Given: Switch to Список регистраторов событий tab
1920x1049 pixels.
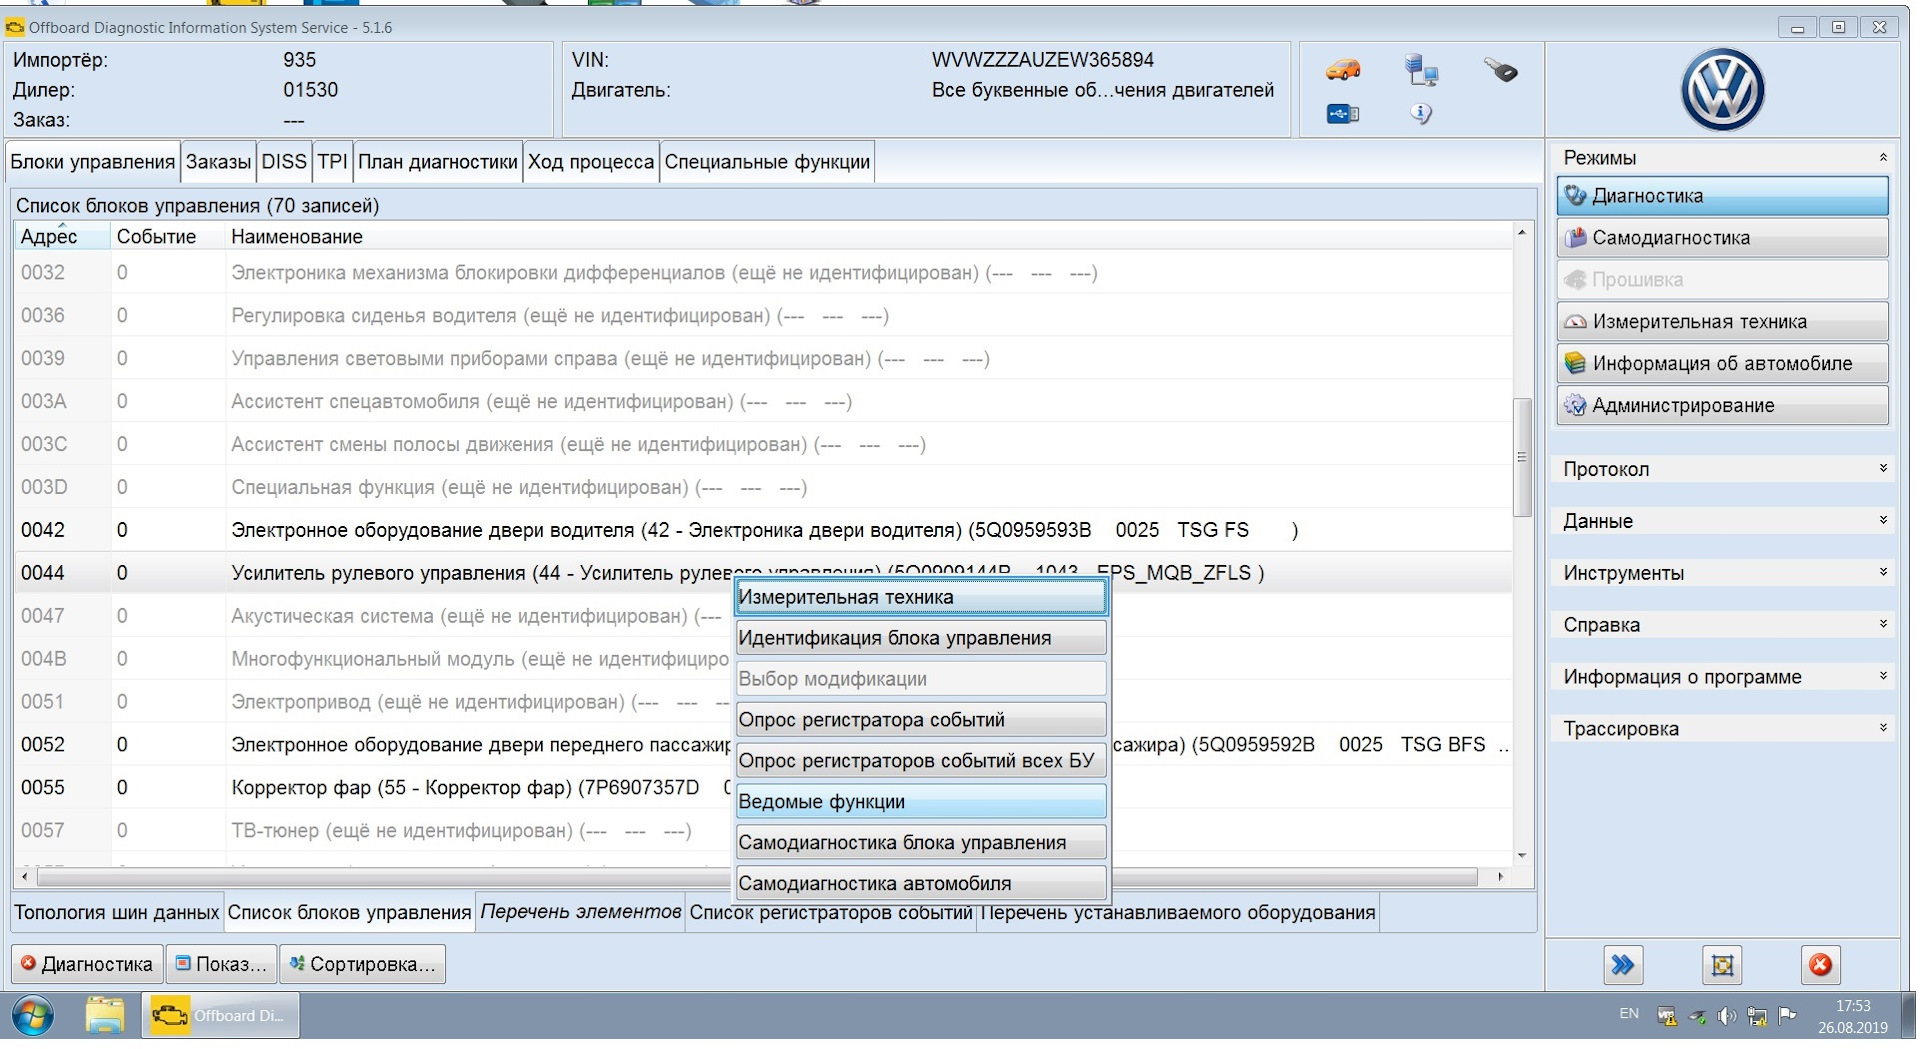Looking at the screenshot, I should (831, 913).
